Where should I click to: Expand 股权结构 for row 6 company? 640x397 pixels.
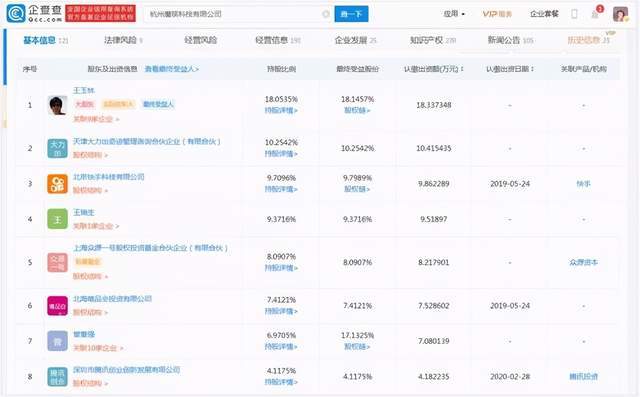tap(90, 313)
